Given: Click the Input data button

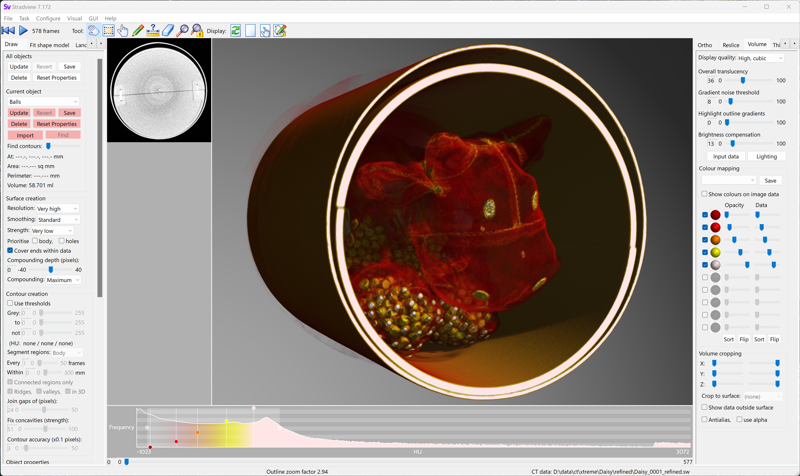Looking at the screenshot, I should click(726, 157).
